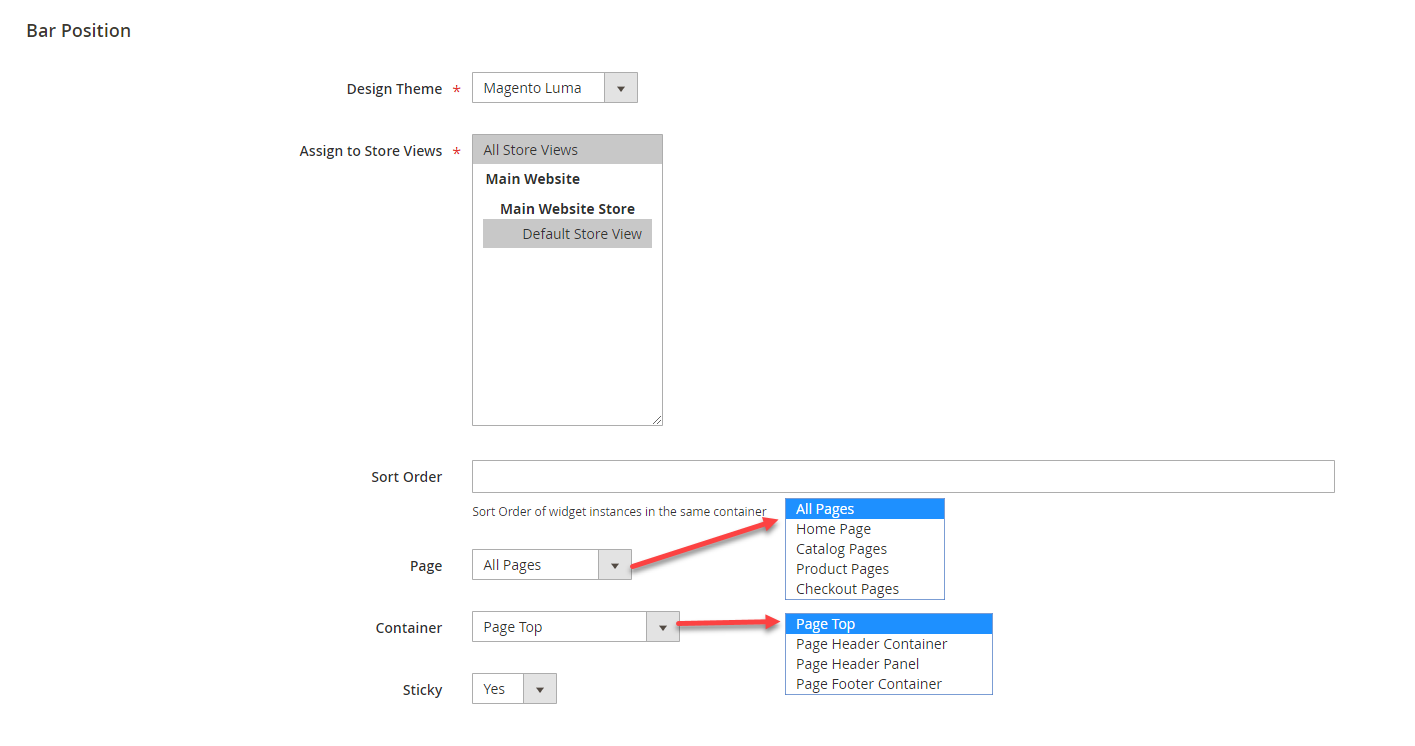Toggle the Sticky Yes dropdown
Viewport: 1415px width, 746px height.
539,689
